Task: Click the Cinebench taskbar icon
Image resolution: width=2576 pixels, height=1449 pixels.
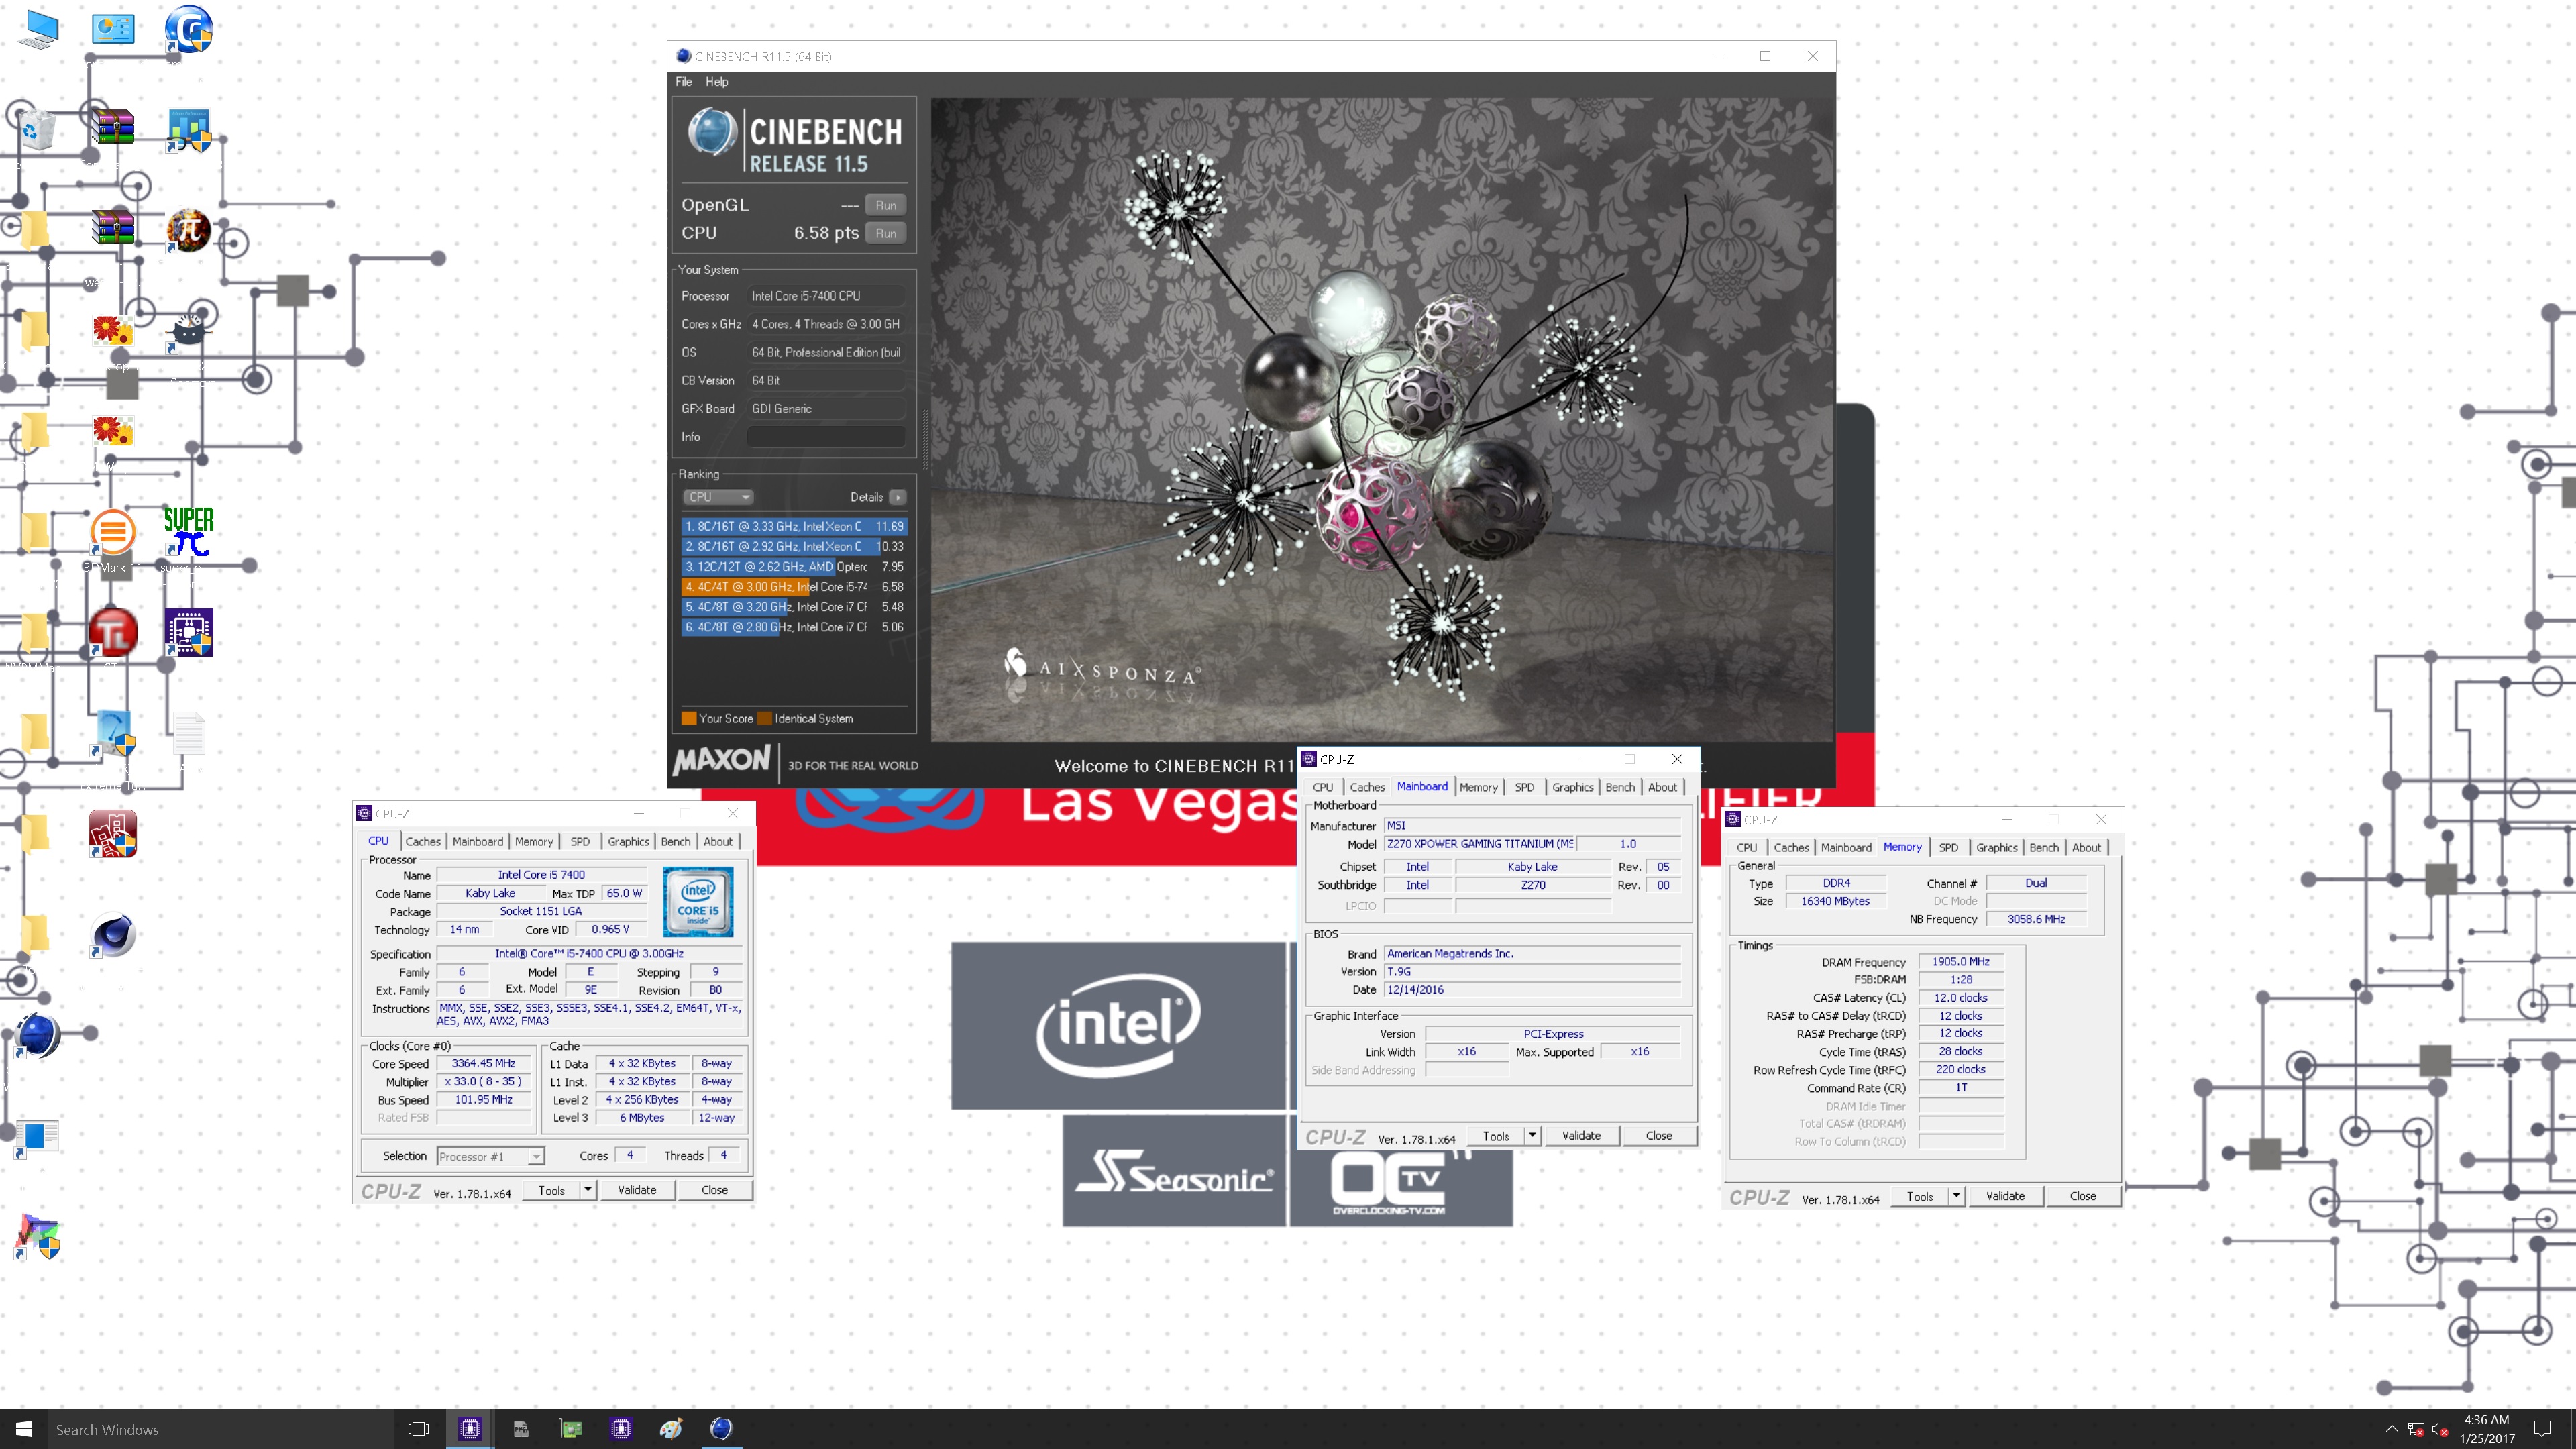Action: coord(721,1429)
